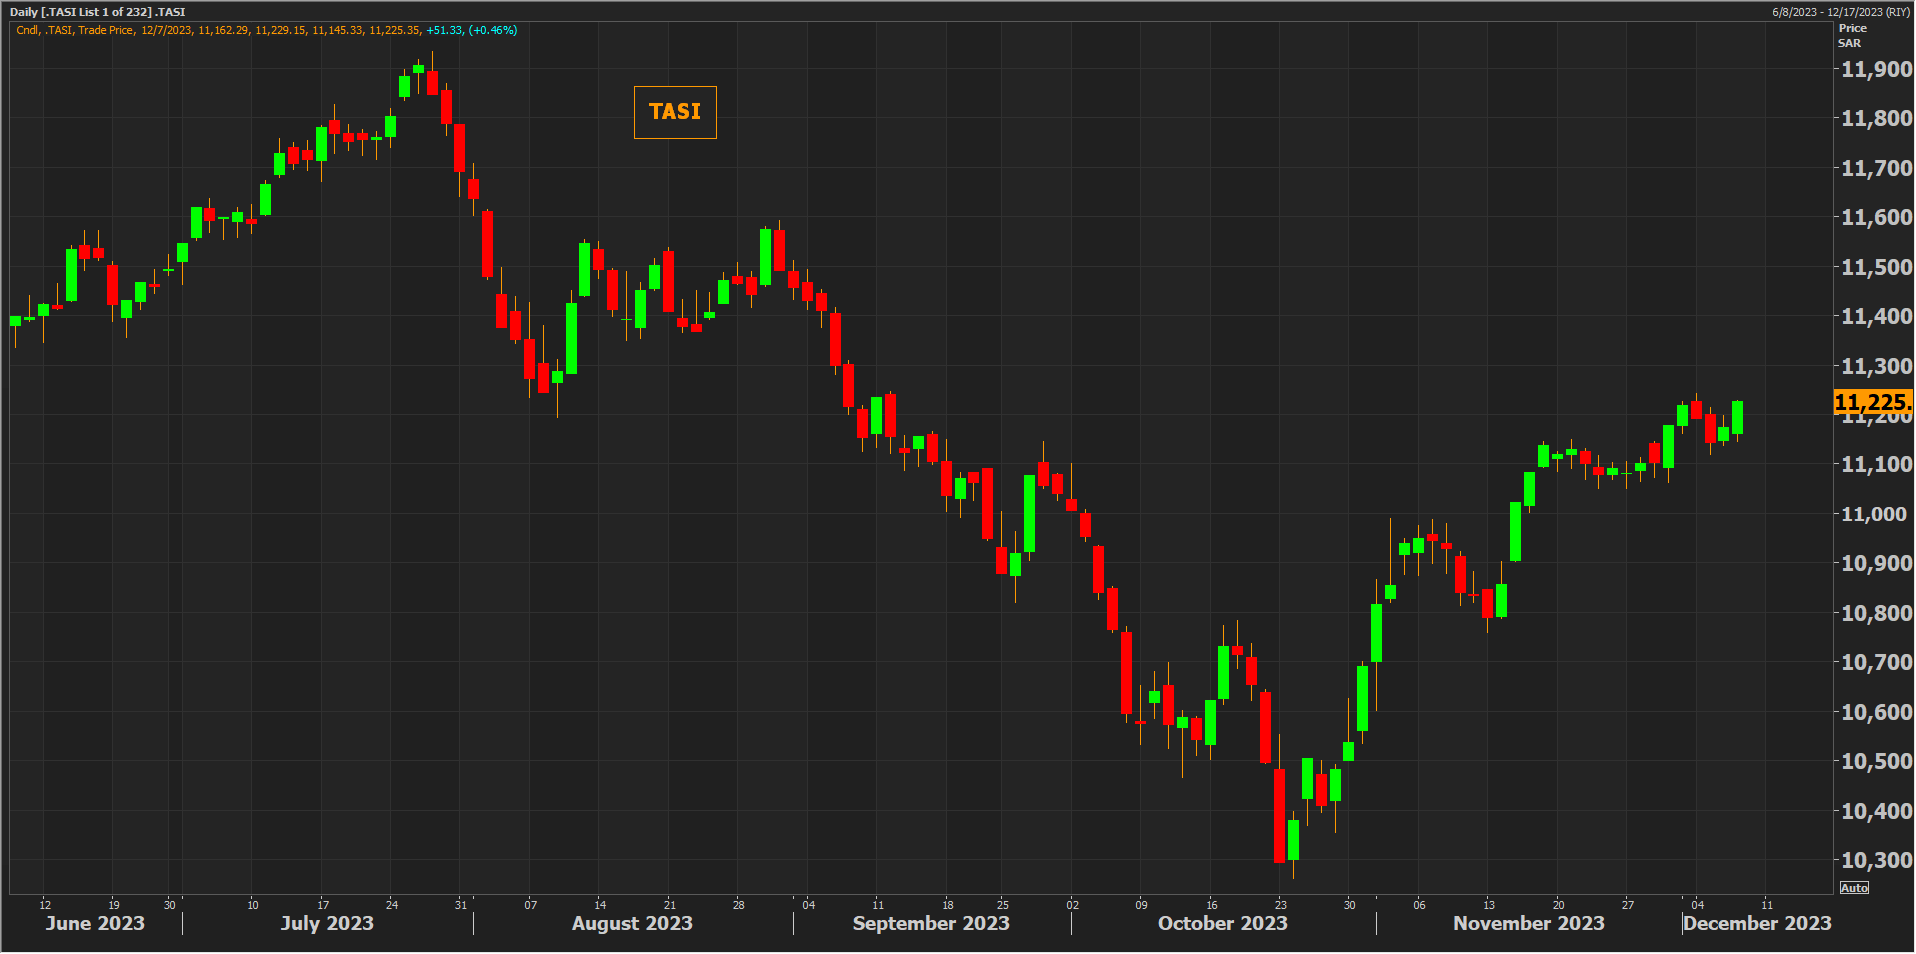Click the 10,700 price axis label

[x=1876, y=662]
